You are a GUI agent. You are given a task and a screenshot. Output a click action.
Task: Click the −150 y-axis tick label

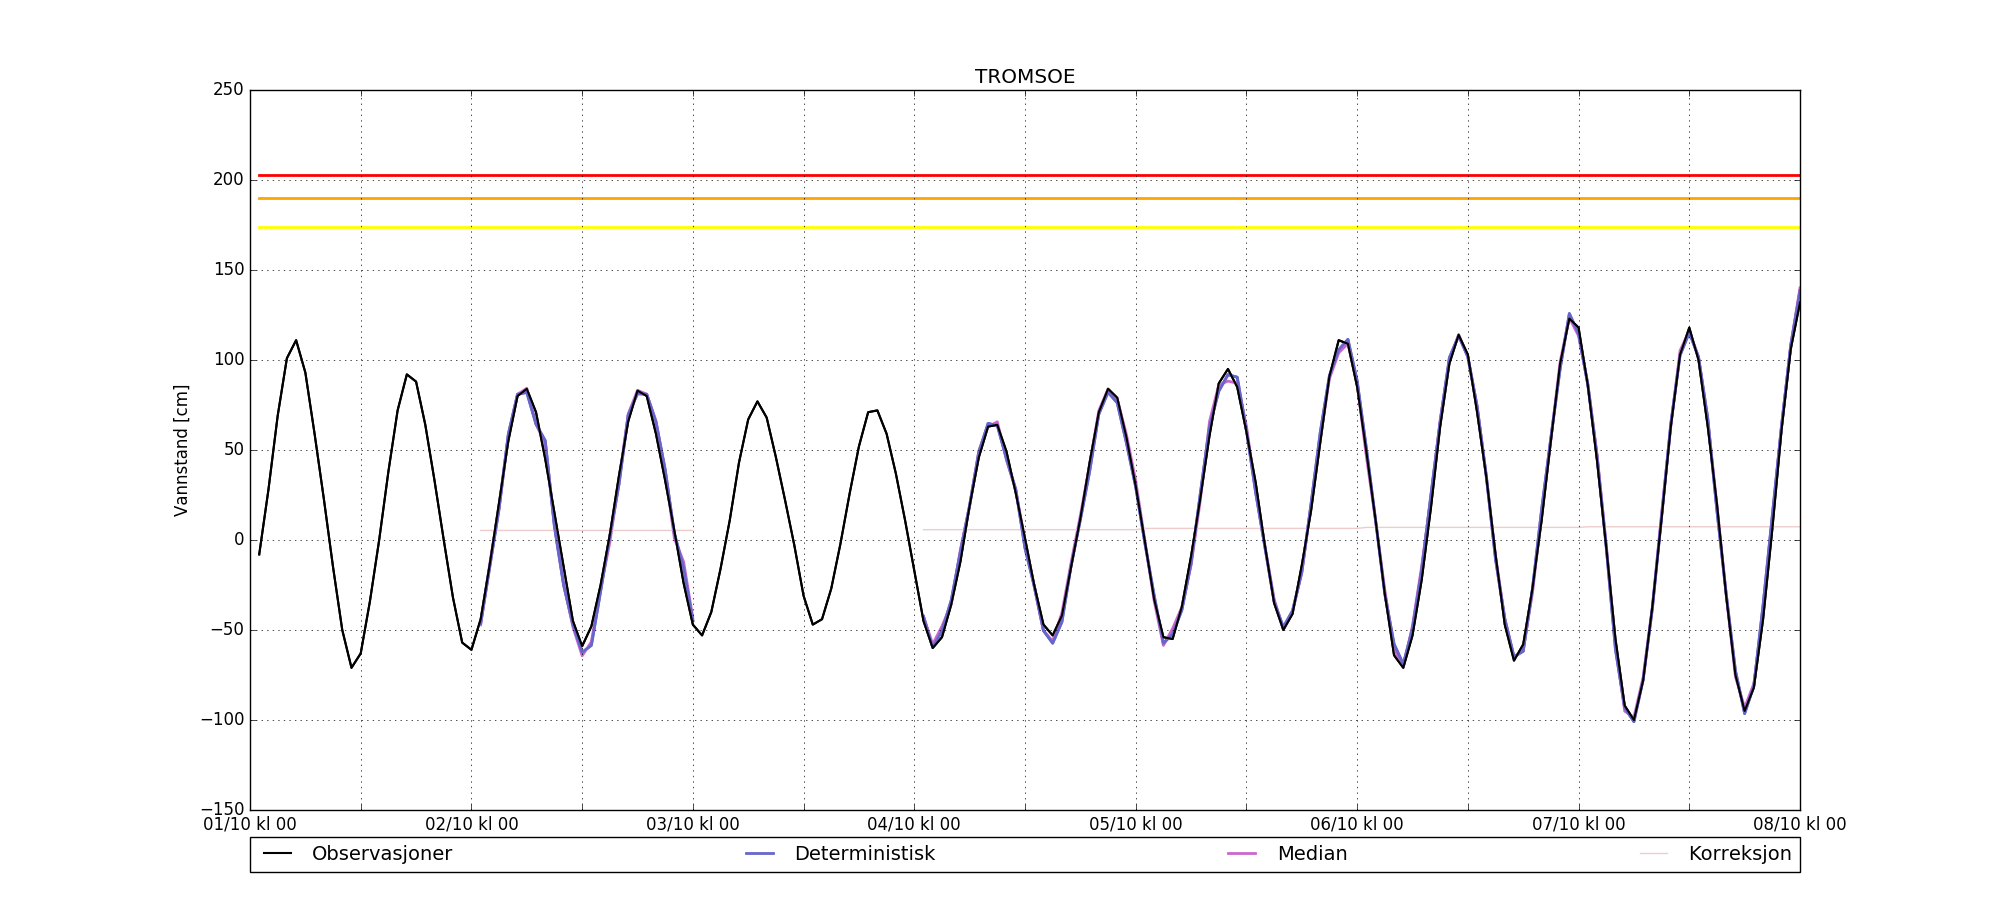coord(221,809)
